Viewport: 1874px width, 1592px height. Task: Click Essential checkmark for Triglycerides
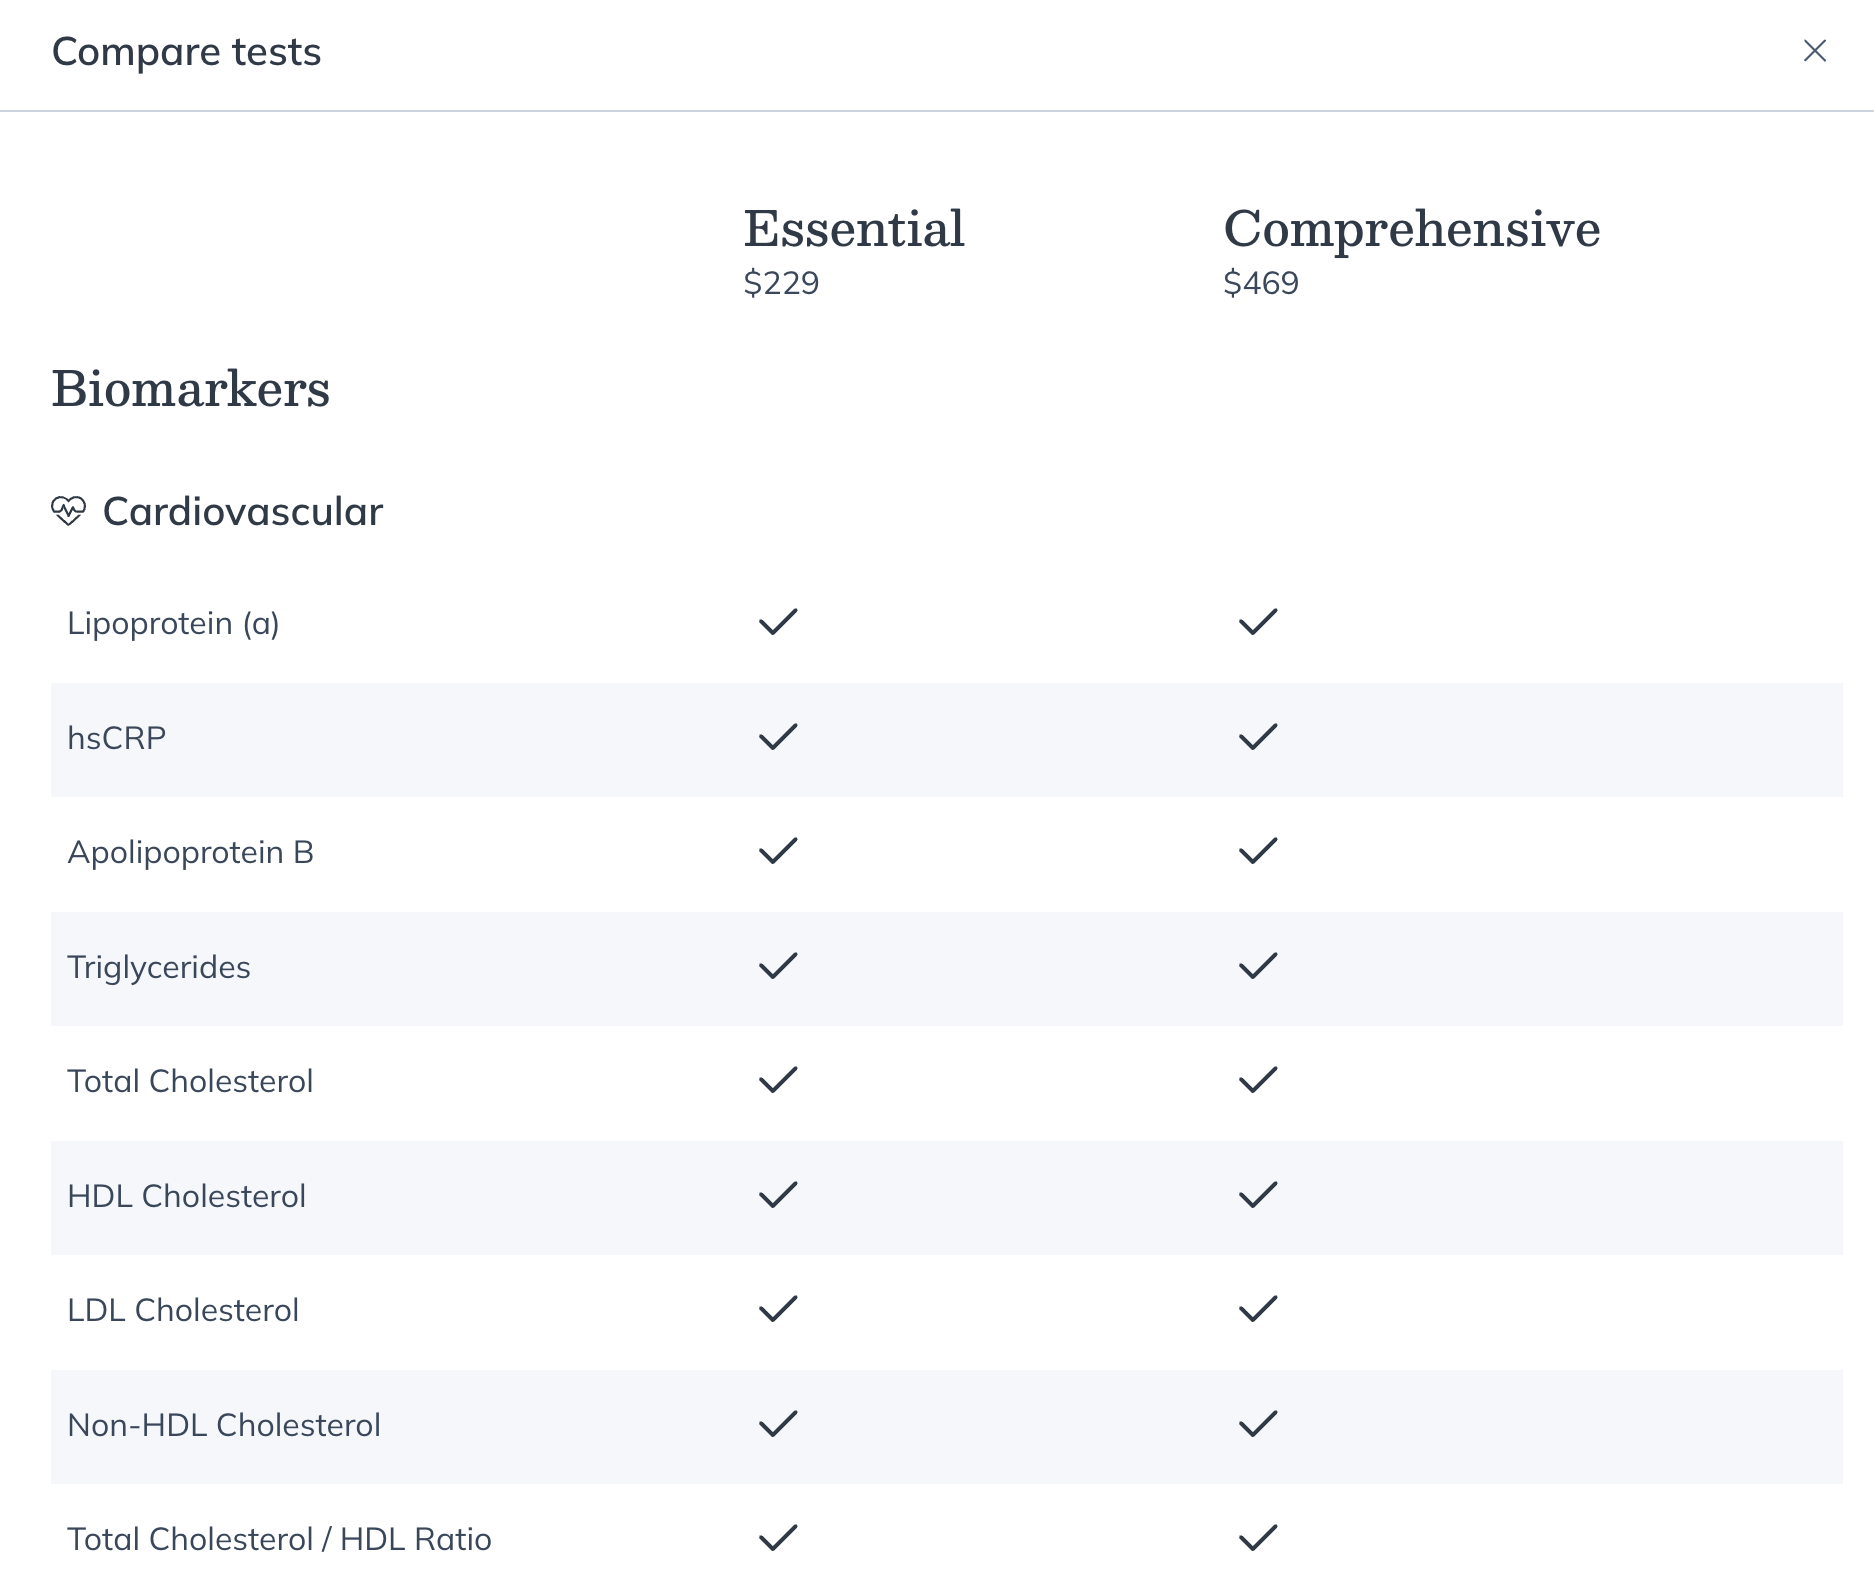778,966
